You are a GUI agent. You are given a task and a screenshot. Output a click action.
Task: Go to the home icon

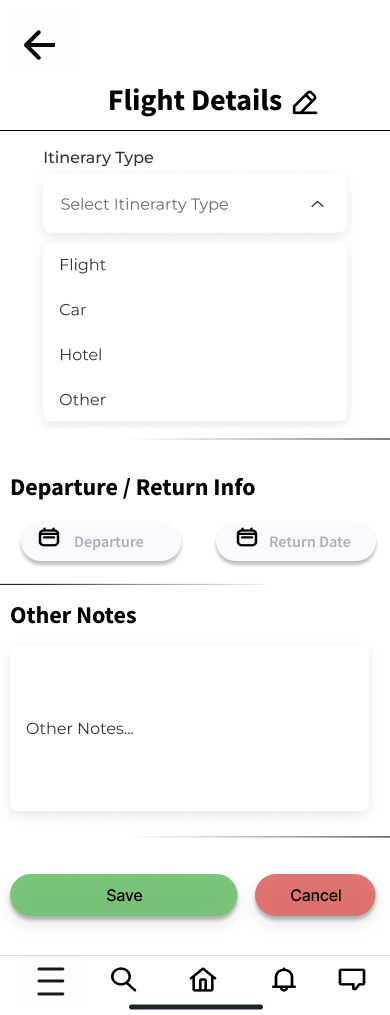203,979
